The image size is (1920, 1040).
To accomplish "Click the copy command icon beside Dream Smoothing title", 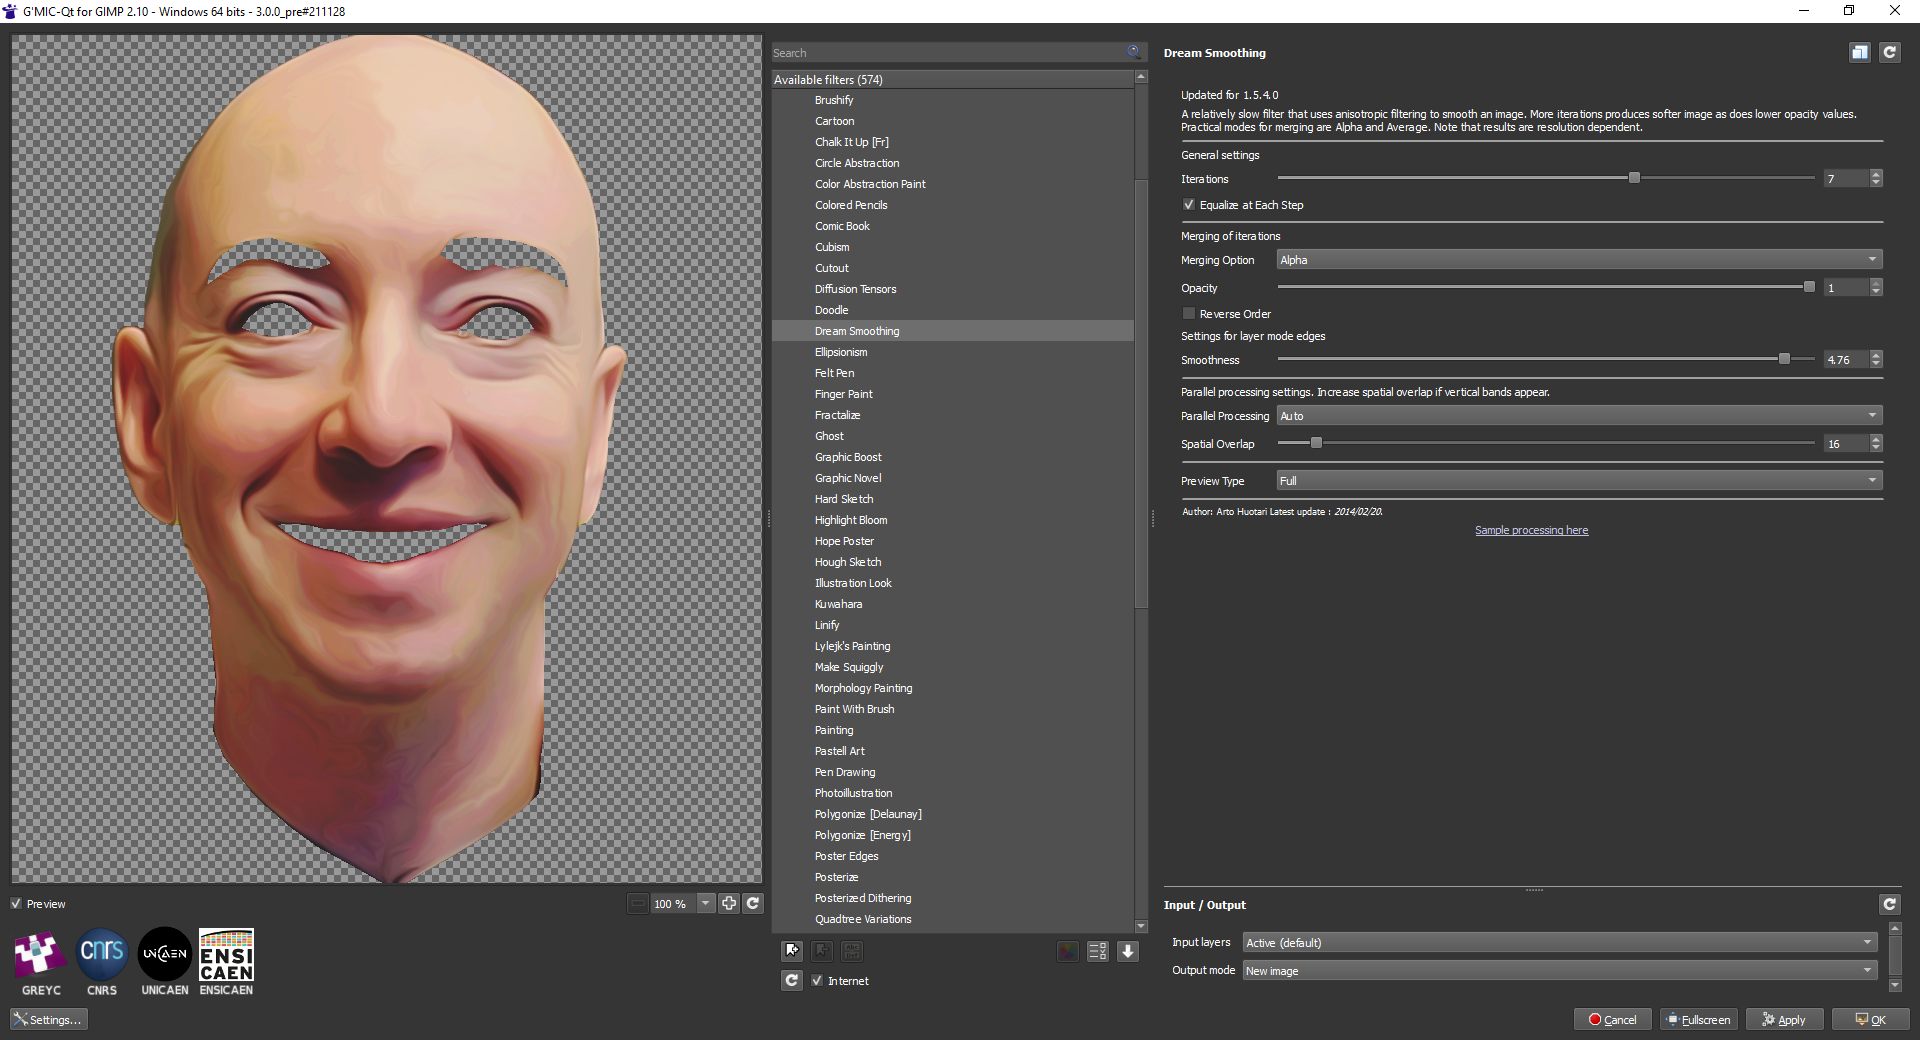I will 1859,53.
